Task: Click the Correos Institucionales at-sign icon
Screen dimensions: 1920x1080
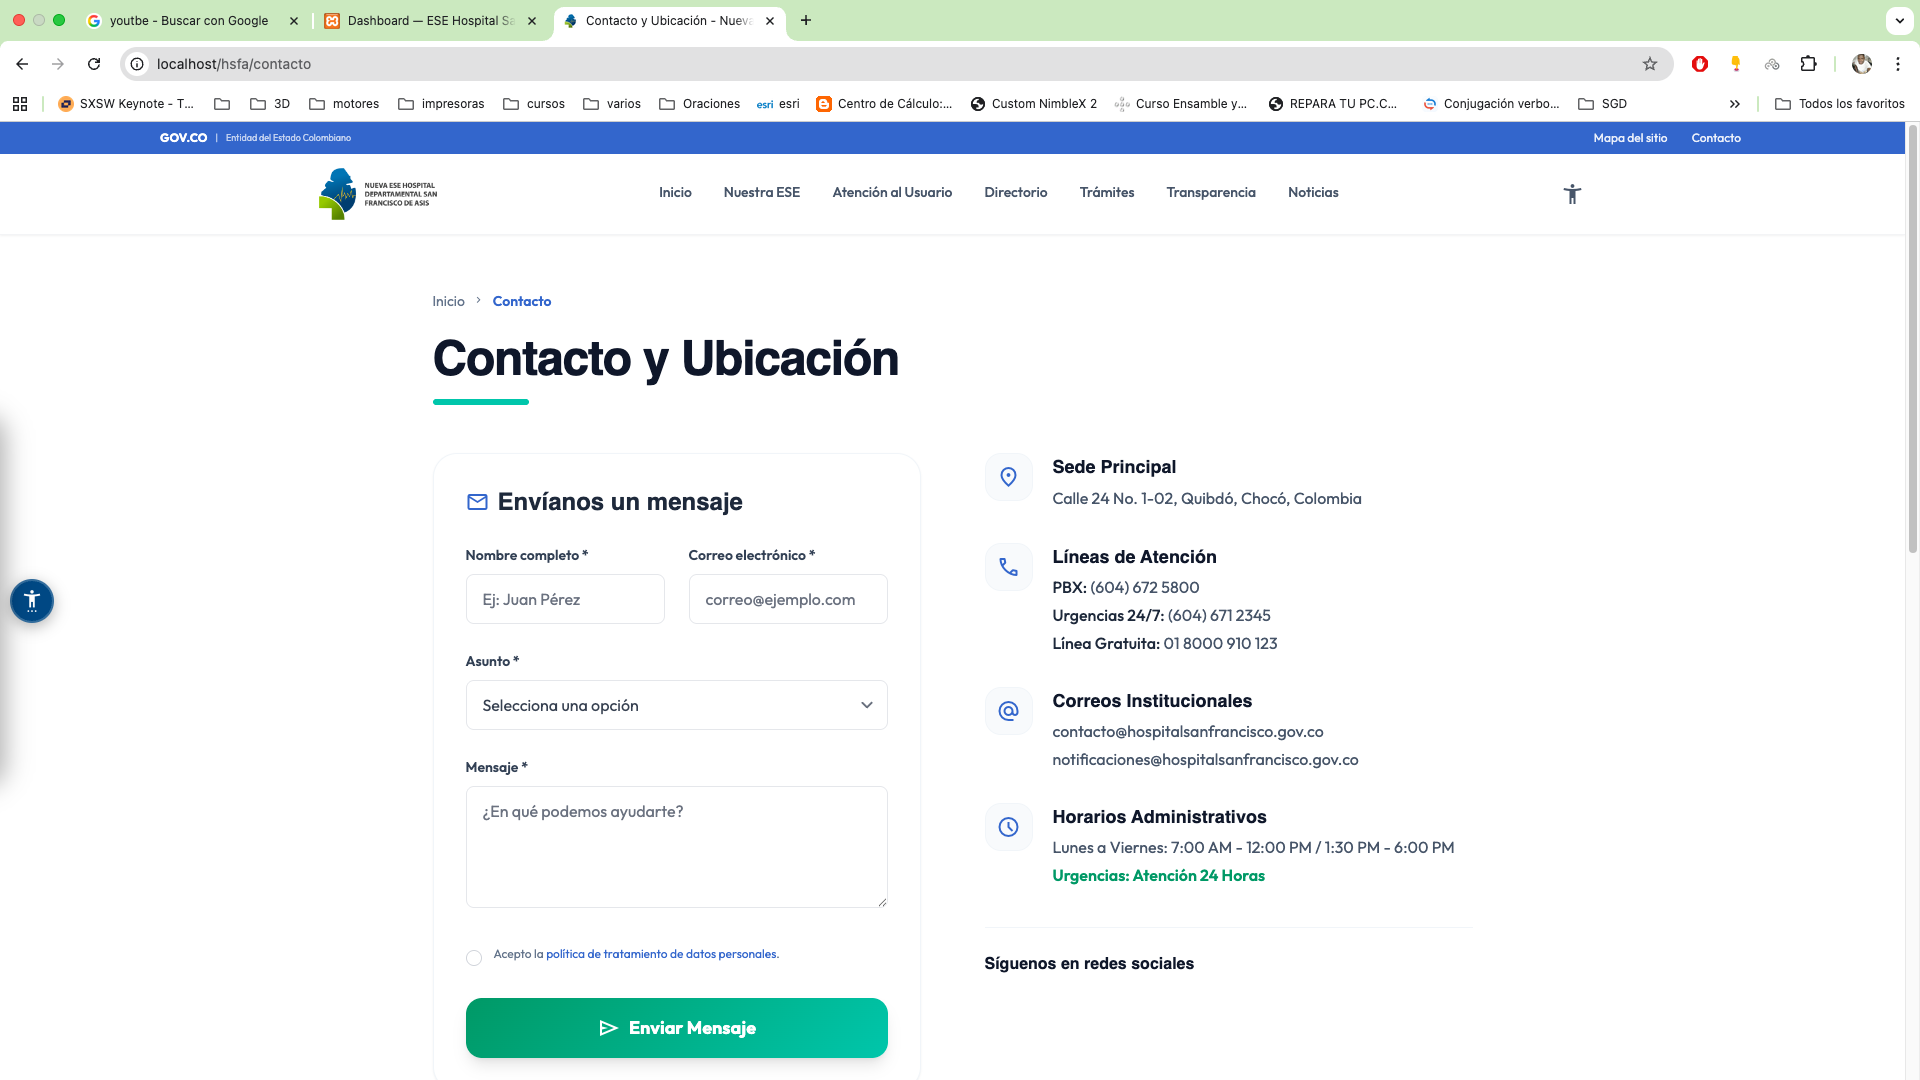Action: pos(1008,711)
